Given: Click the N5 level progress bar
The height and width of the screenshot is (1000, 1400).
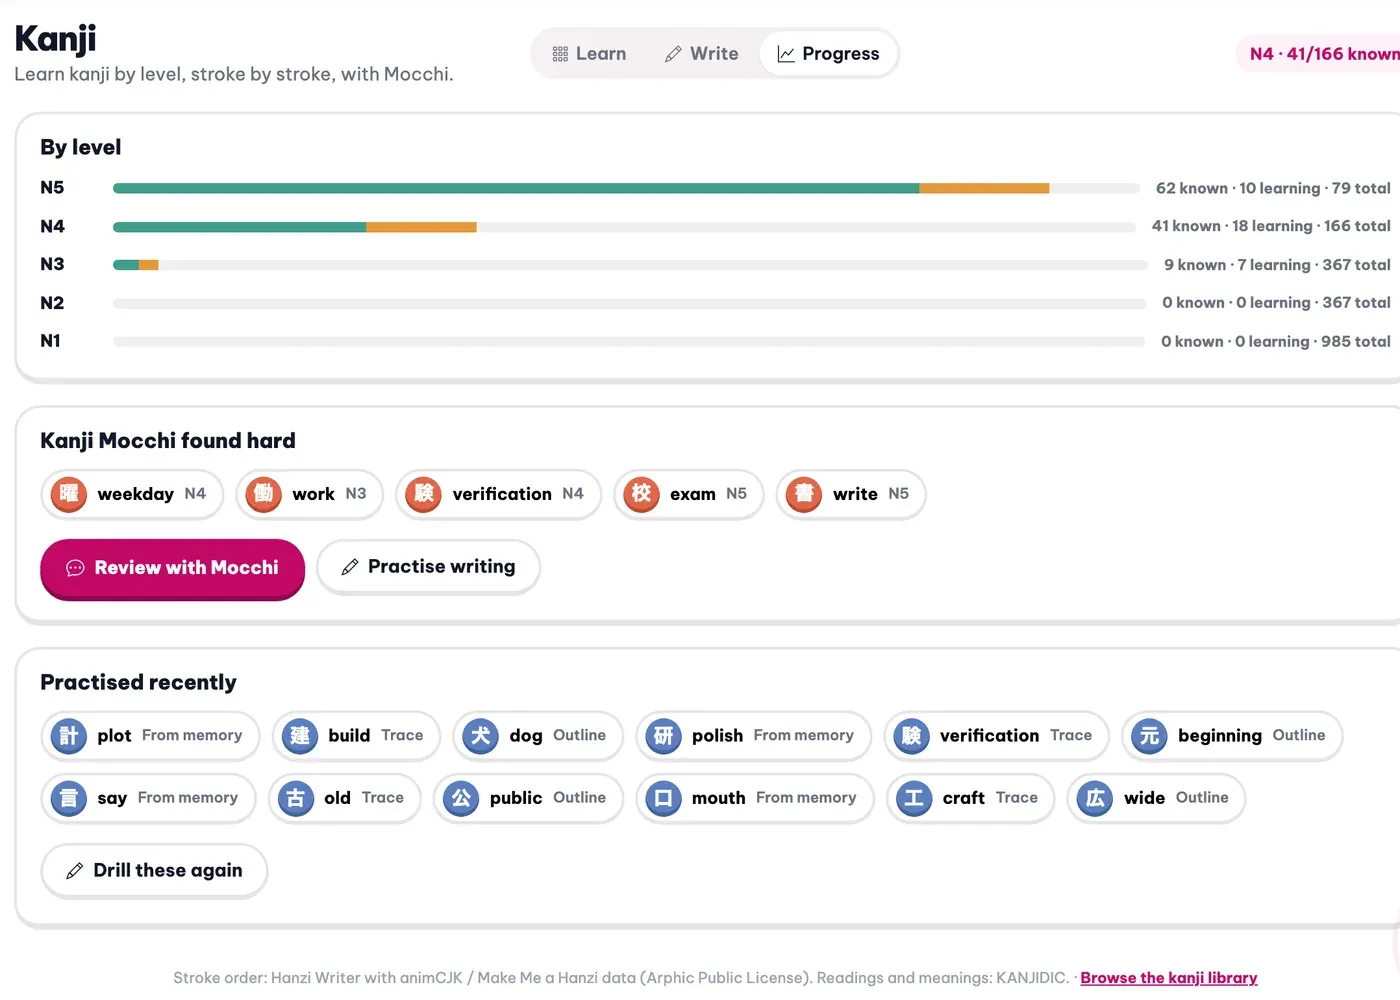Looking at the screenshot, I should click(x=626, y=188).
